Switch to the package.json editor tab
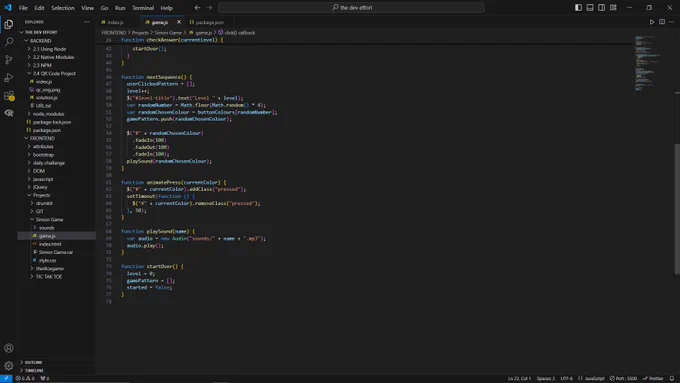Screen dimensions: 680x383 tap(210, 22)
